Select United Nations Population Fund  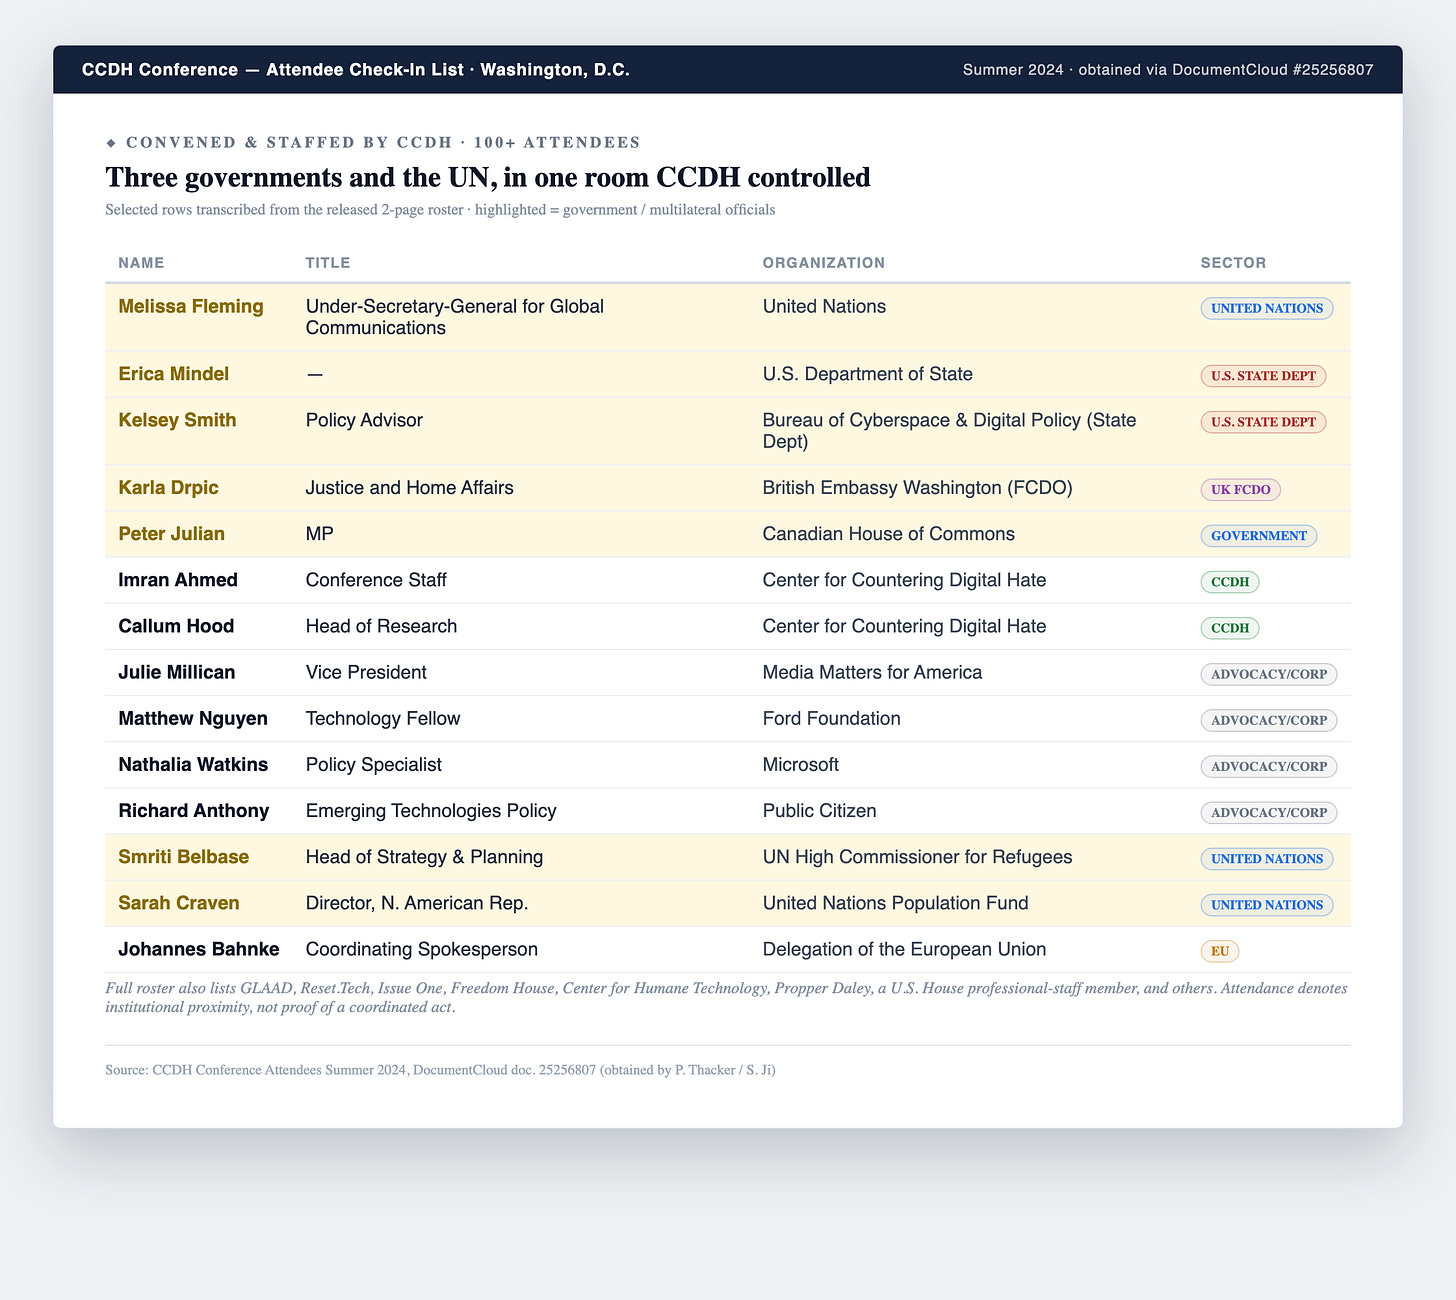coord(896,902)
